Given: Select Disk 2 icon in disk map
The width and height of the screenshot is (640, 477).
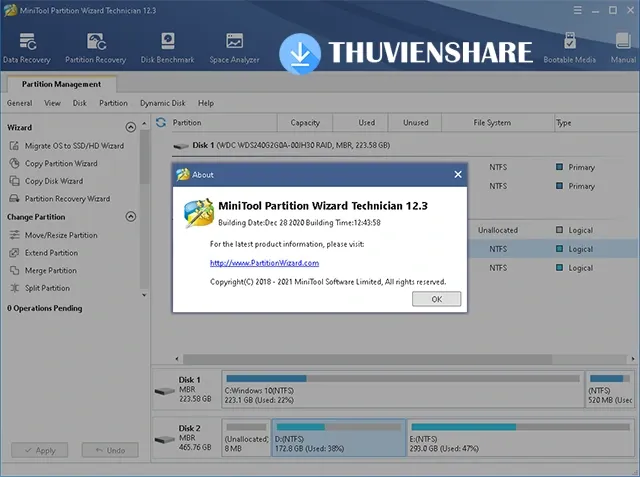Looking at the screenshot, I should coord(164,439).
